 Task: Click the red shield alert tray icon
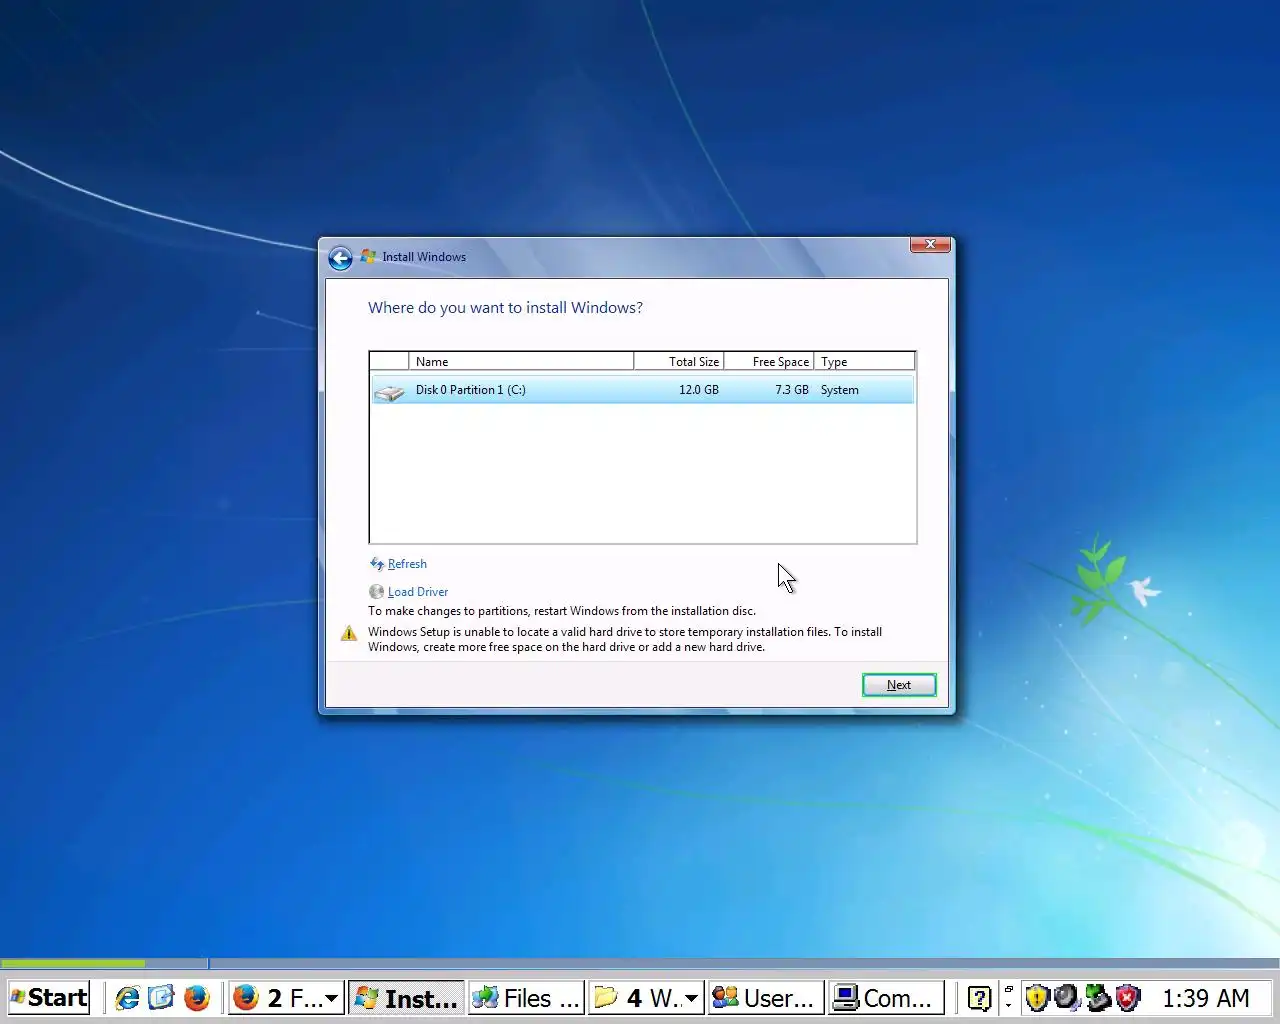[x=1128, y=997]
